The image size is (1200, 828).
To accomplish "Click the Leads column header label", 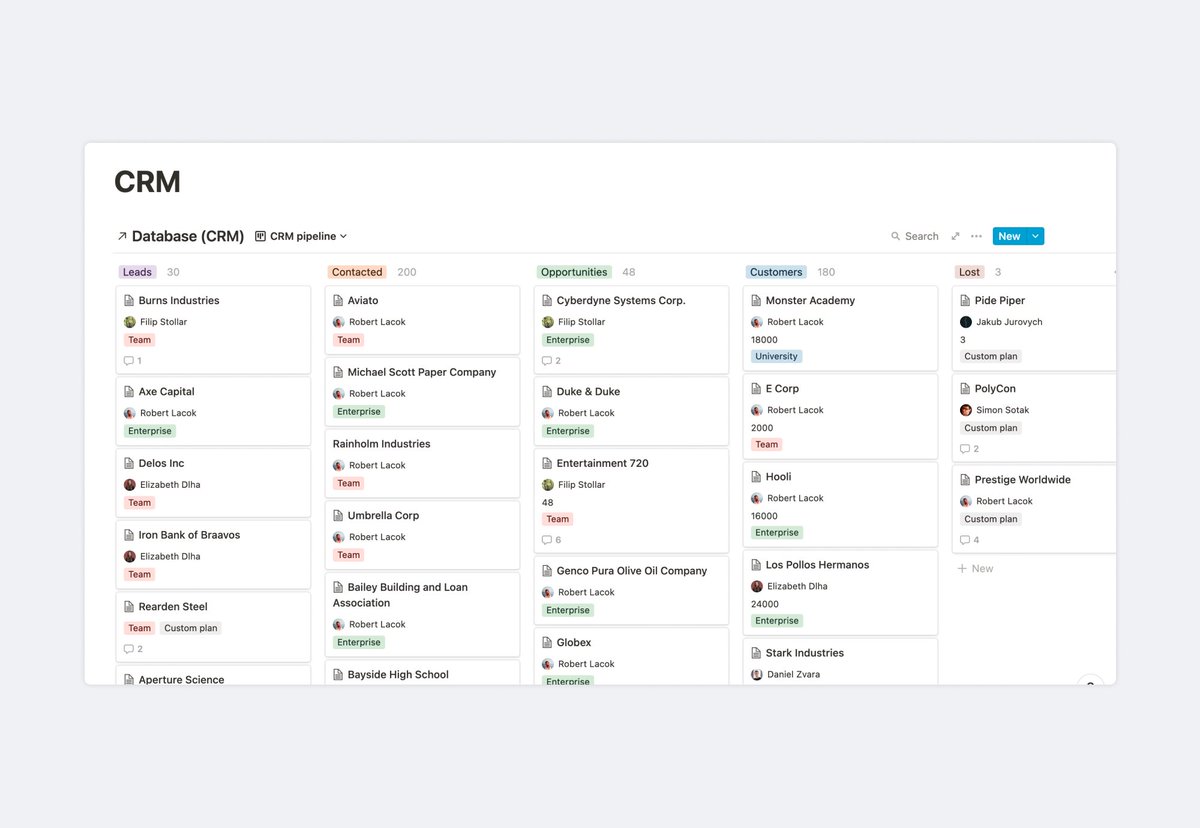I will point(137,271).
